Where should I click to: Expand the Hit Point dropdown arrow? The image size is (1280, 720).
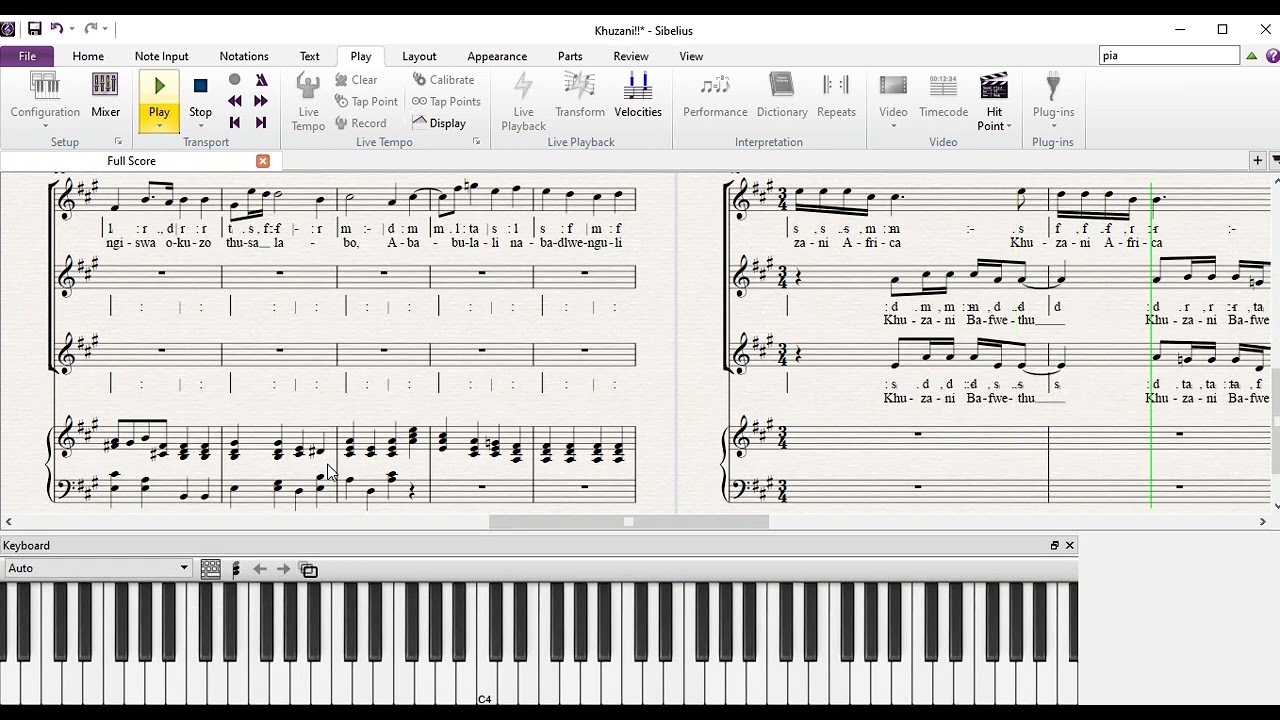coord(1009,127)
